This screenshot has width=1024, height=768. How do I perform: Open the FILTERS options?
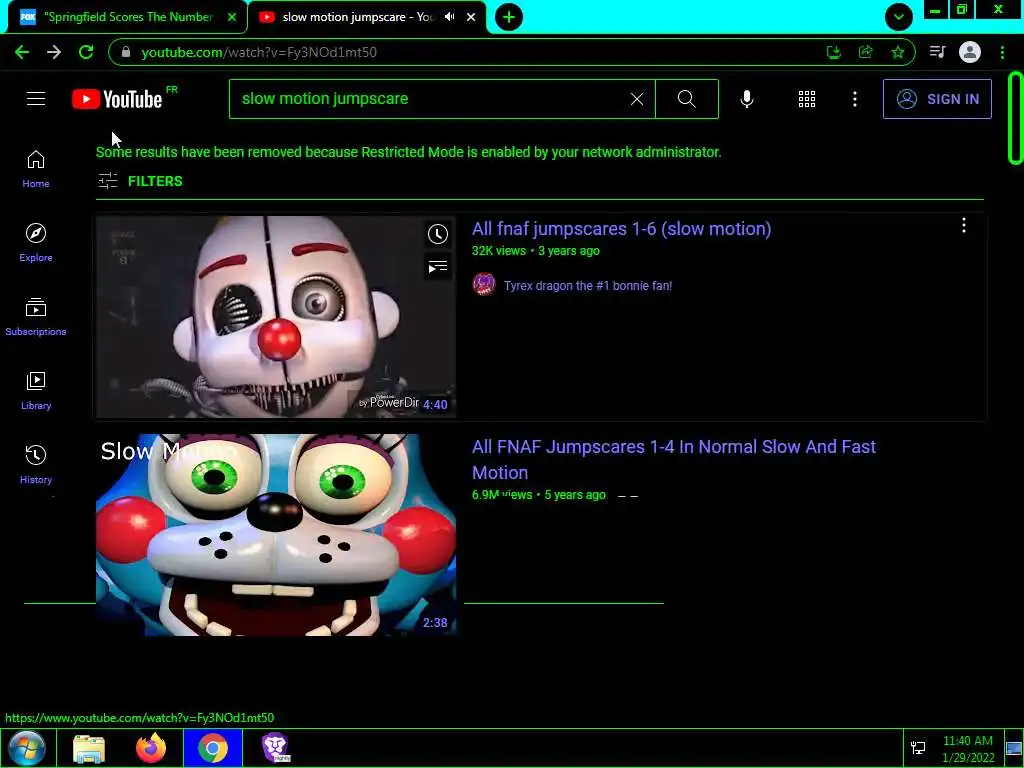[140, 181]
